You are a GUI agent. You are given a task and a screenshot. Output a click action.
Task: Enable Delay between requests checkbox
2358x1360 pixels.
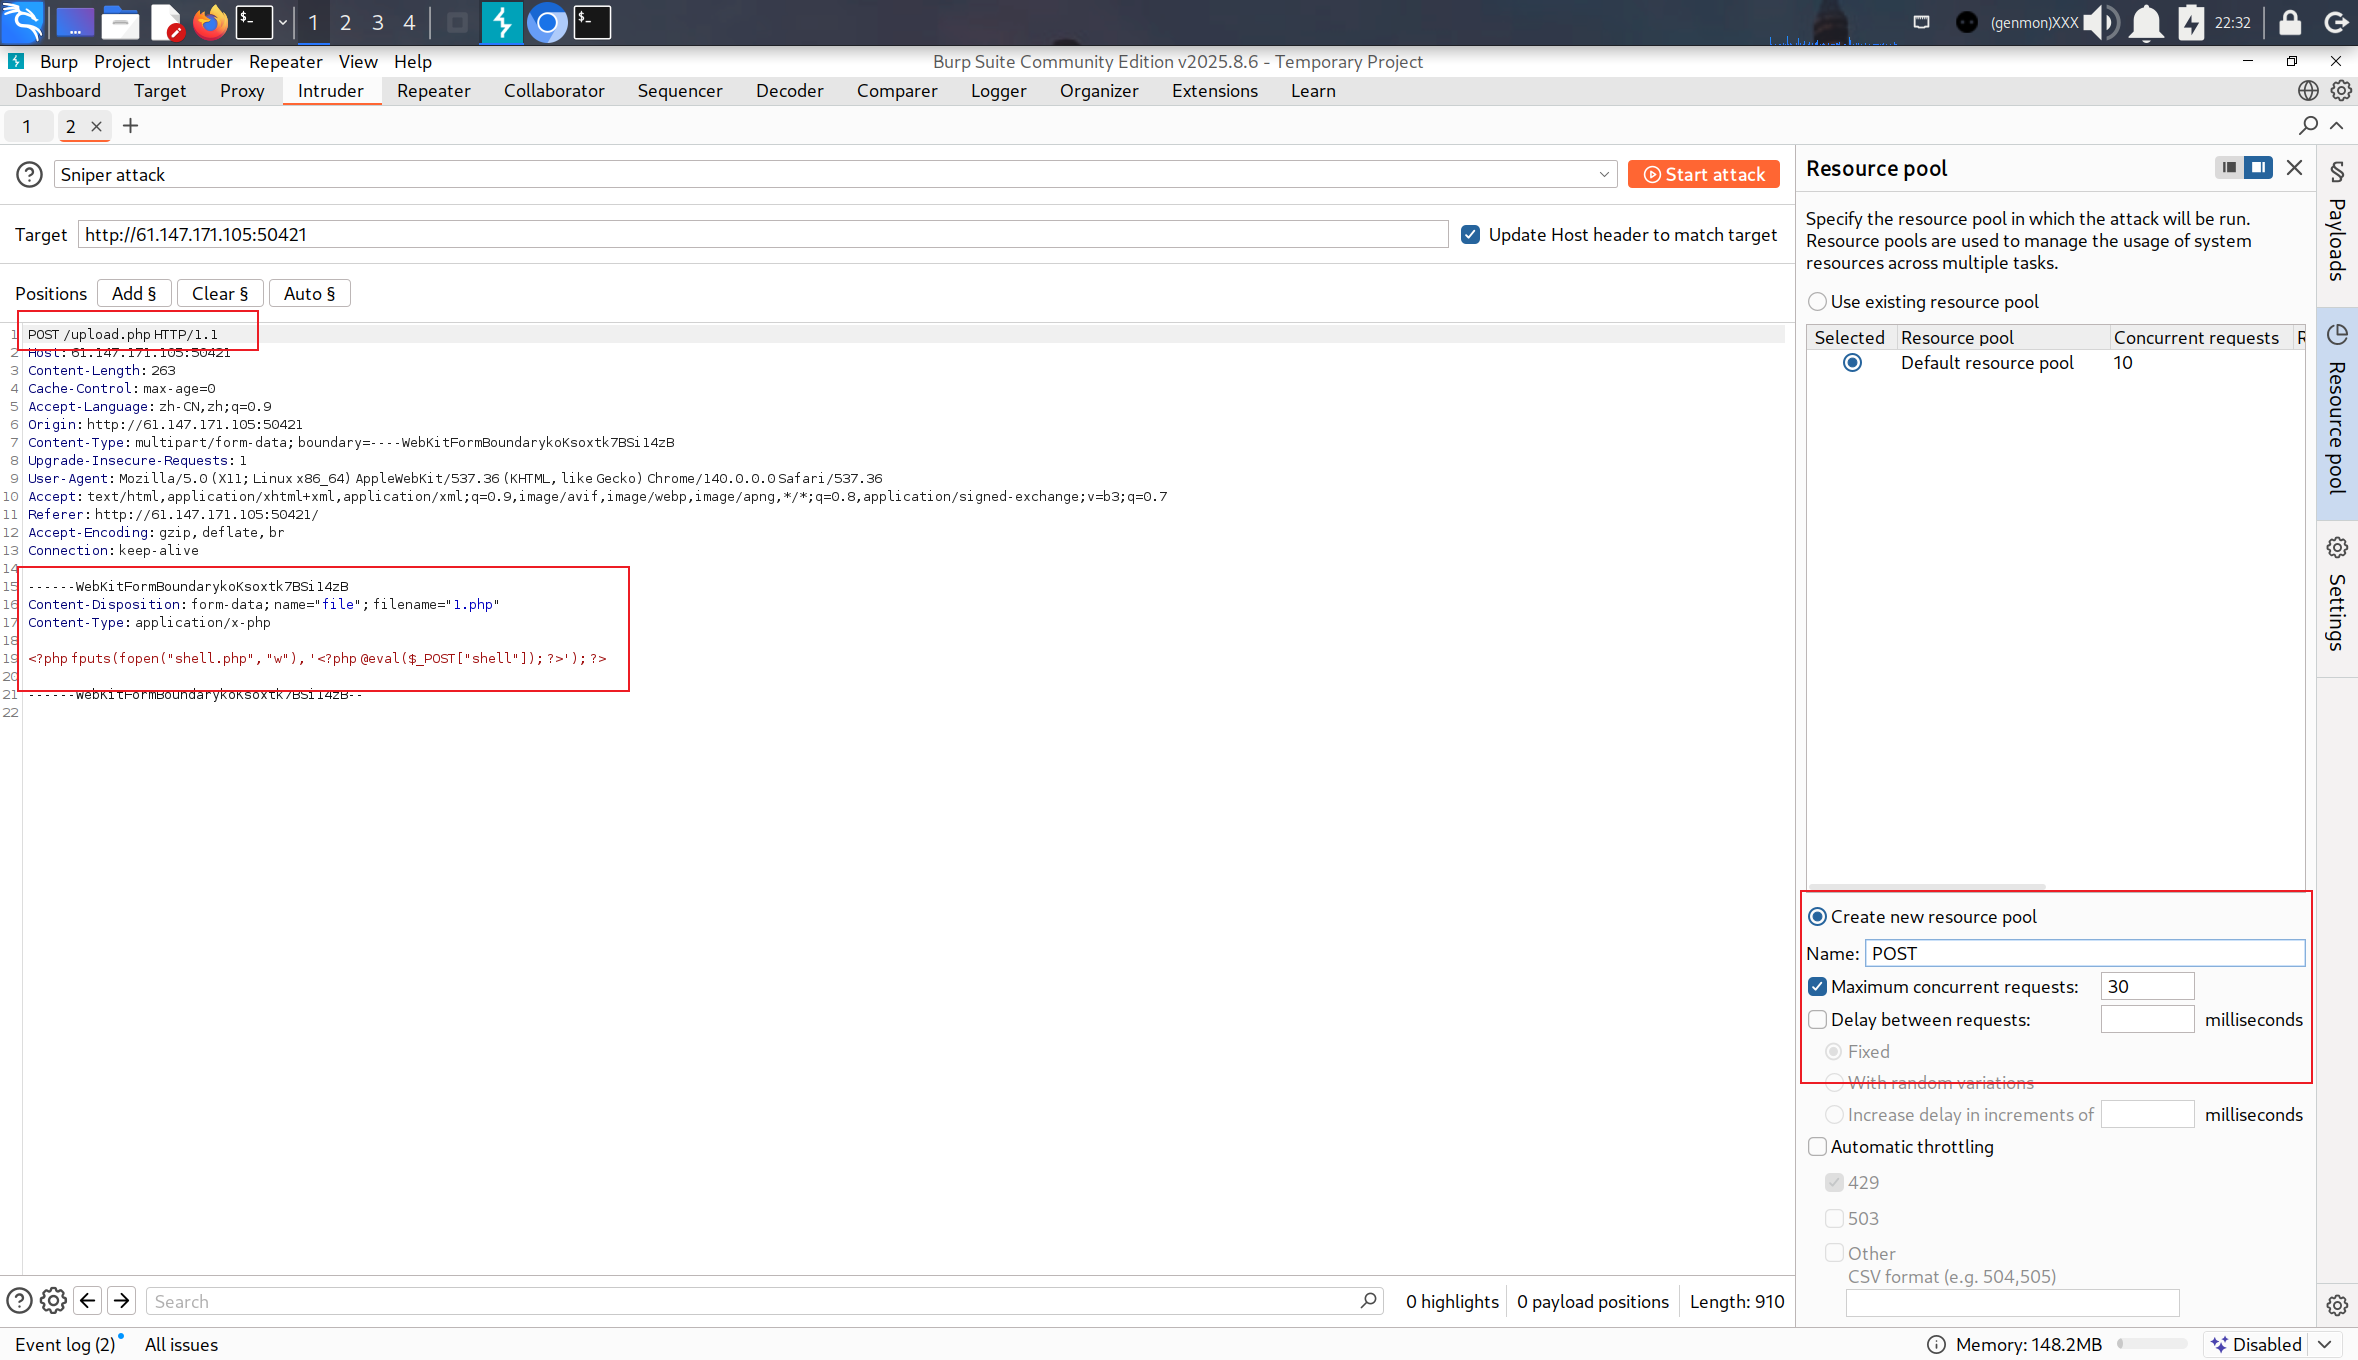[1818, 1020]
